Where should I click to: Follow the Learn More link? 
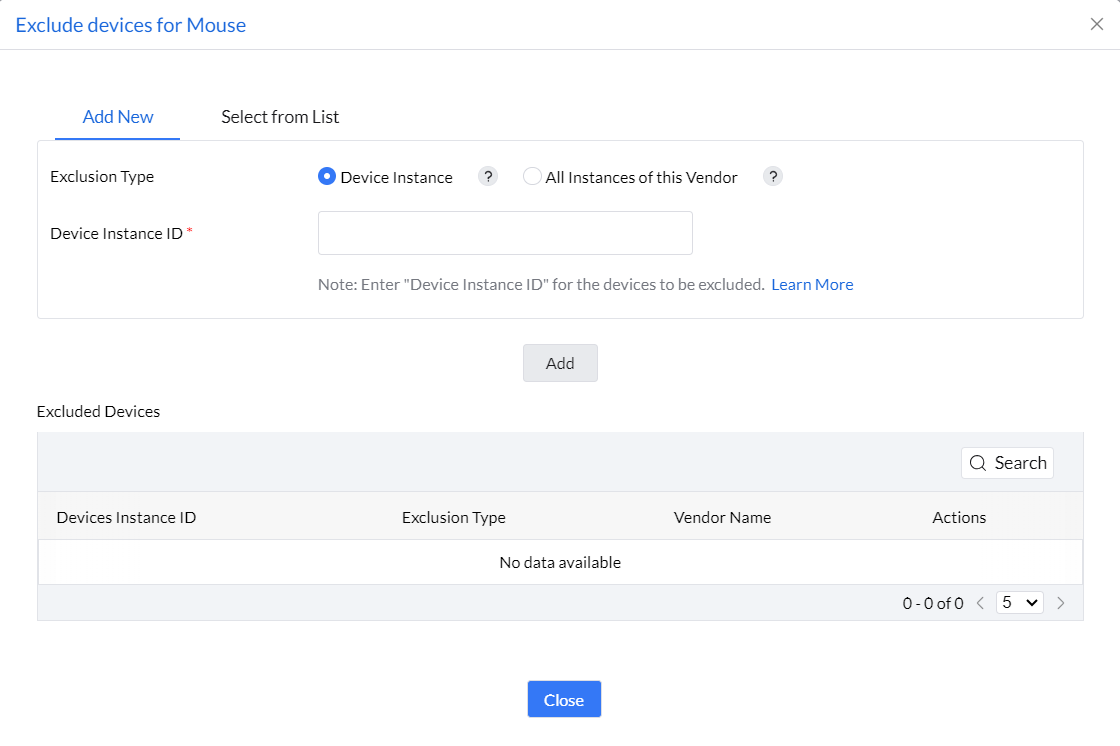click(812, 284)
